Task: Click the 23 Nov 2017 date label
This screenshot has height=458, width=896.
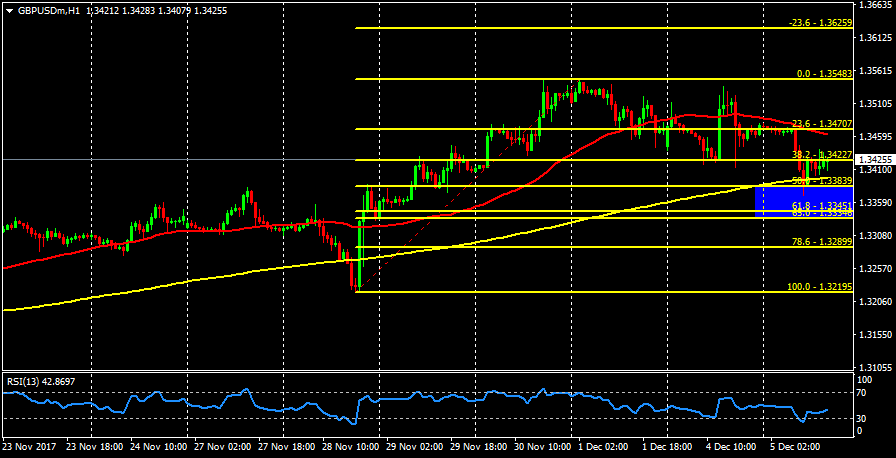Action: click(29, 447)
